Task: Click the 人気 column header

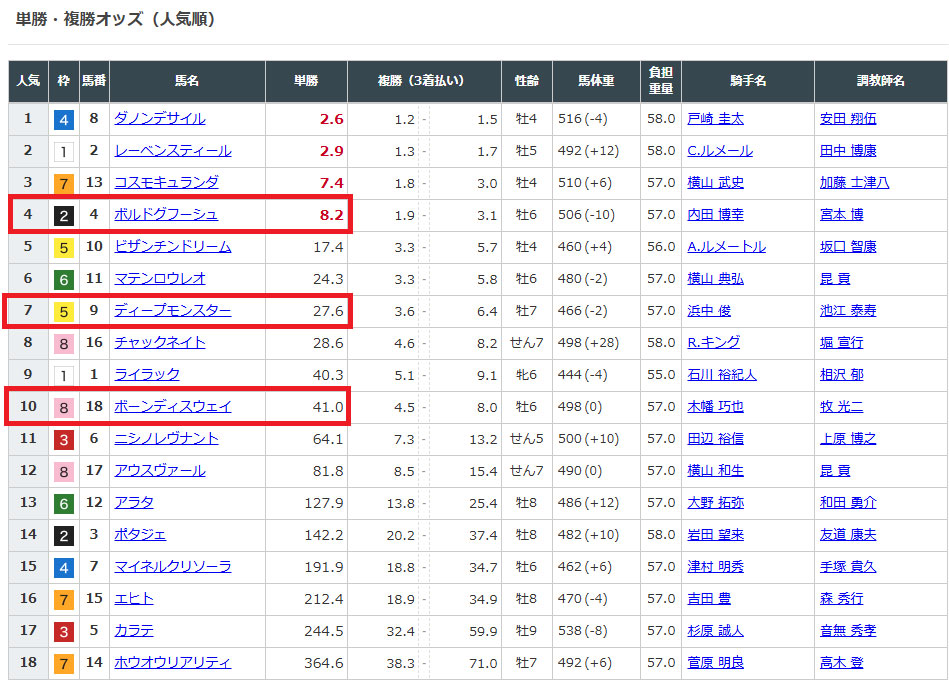Action: [x=28, y=81]
